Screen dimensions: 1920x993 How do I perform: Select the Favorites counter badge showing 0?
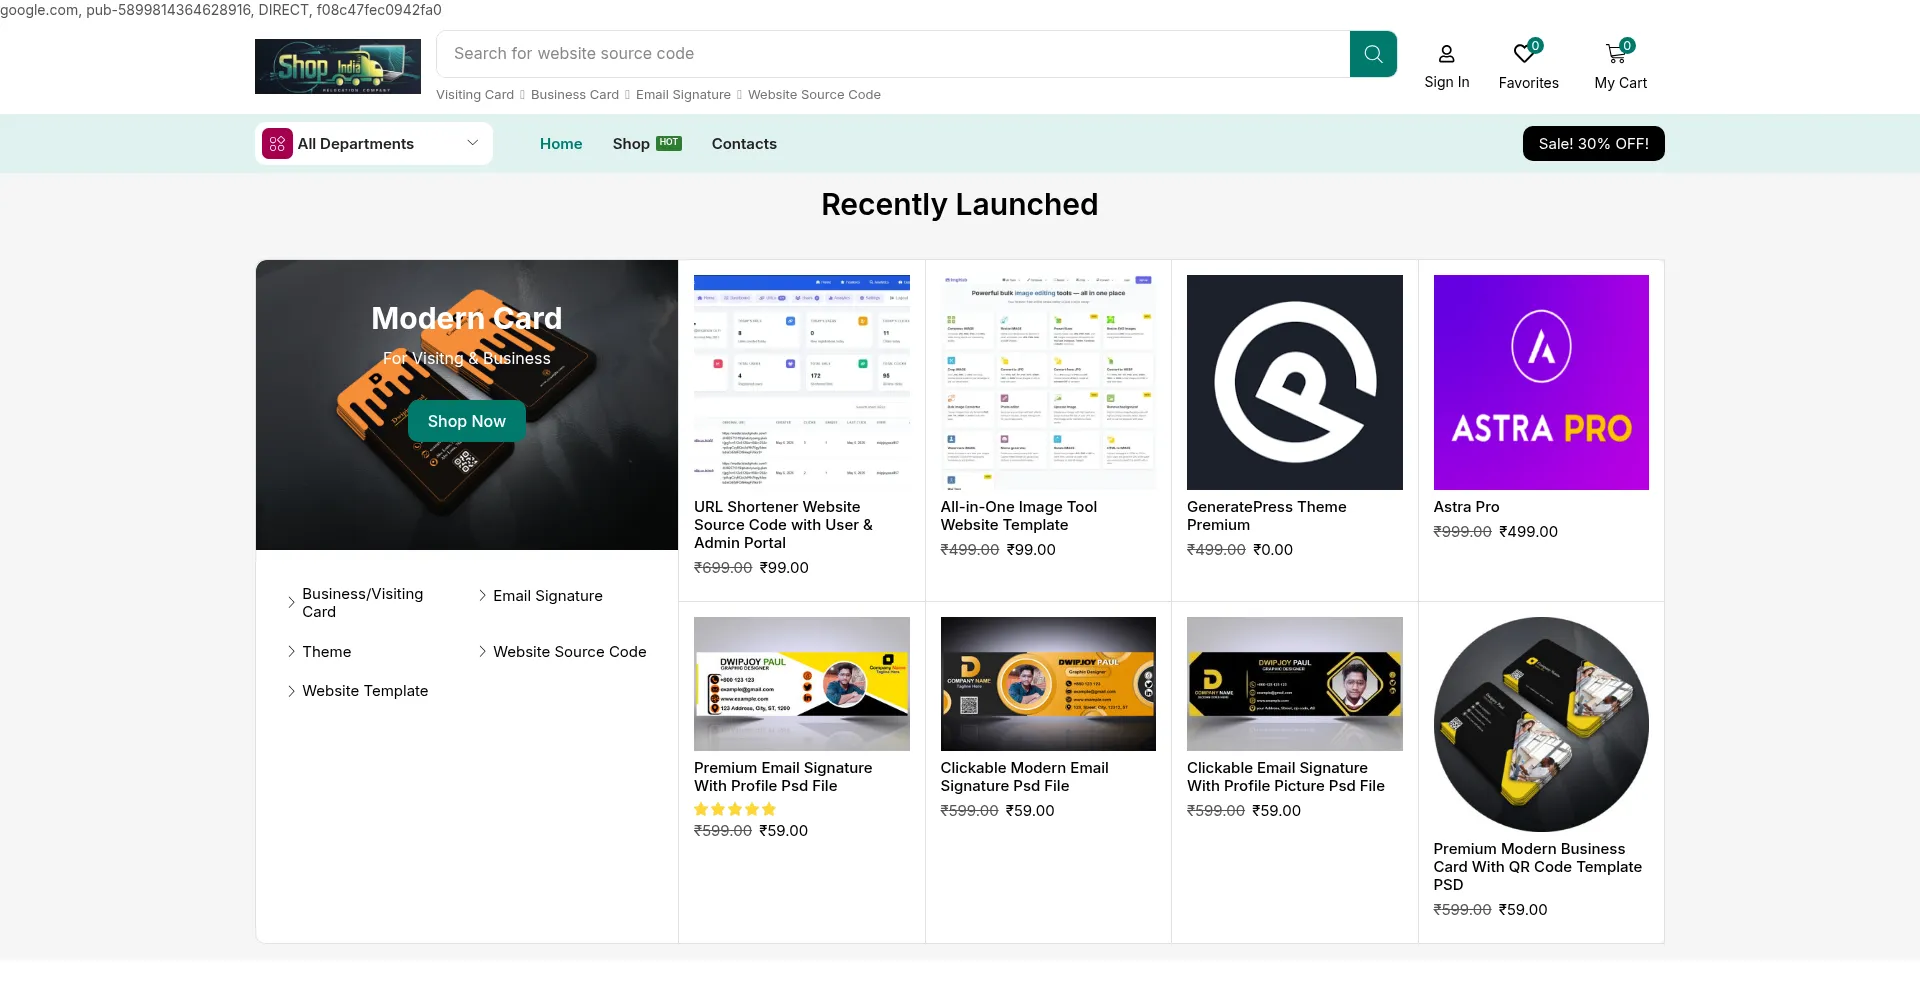tap(1536, 45)
